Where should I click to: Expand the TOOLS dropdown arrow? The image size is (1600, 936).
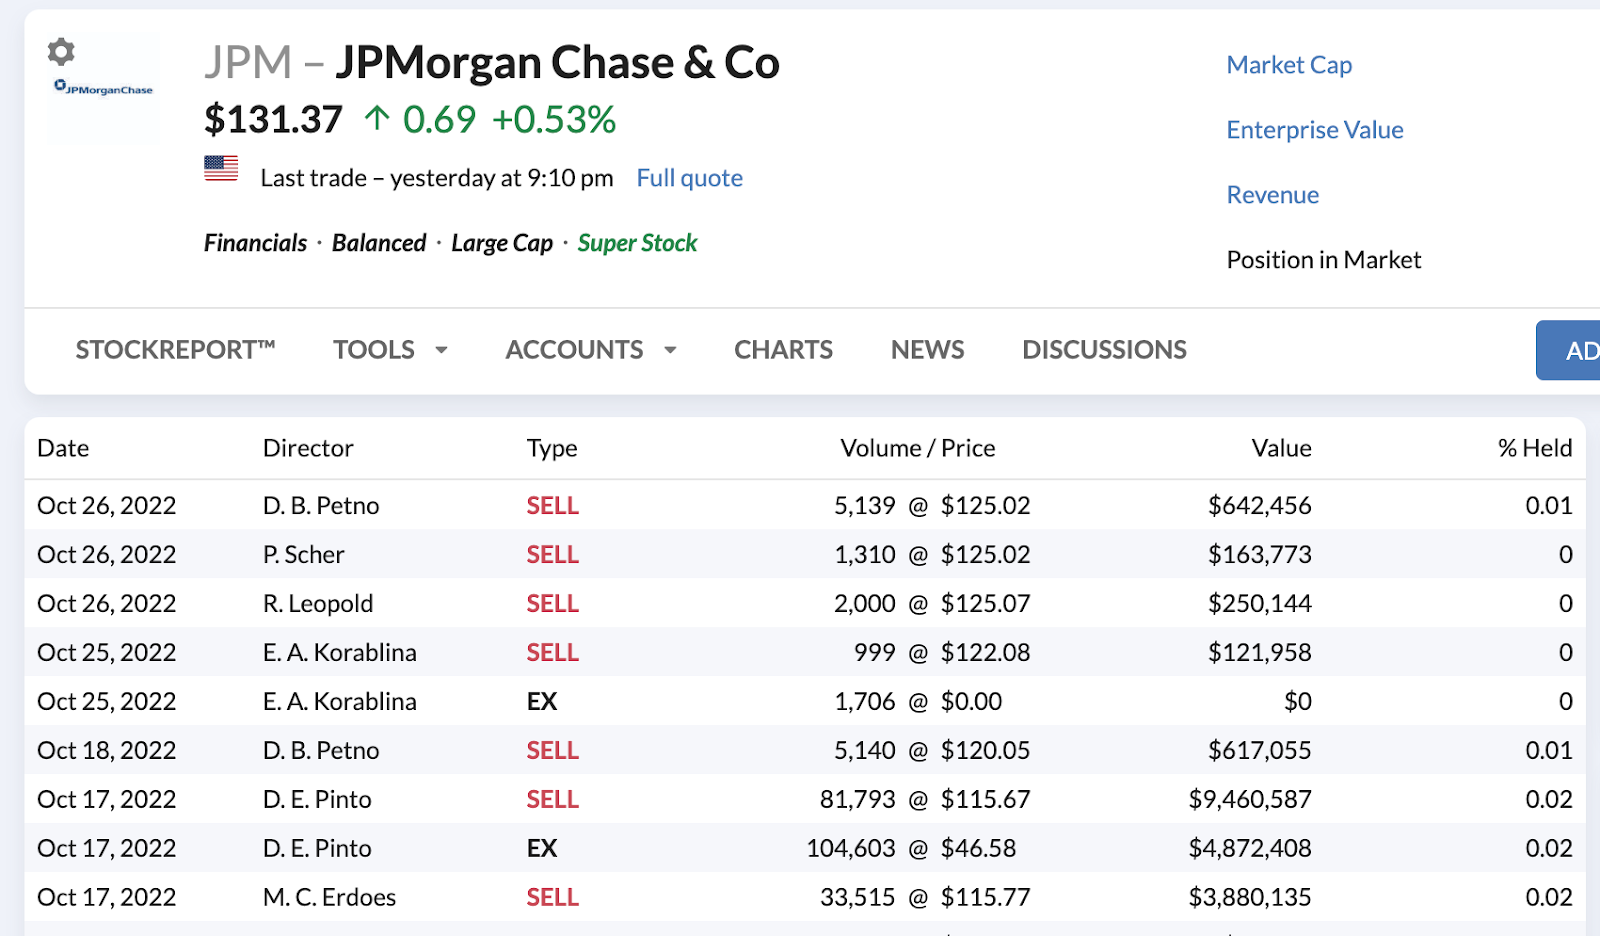(x=441, y=350)
